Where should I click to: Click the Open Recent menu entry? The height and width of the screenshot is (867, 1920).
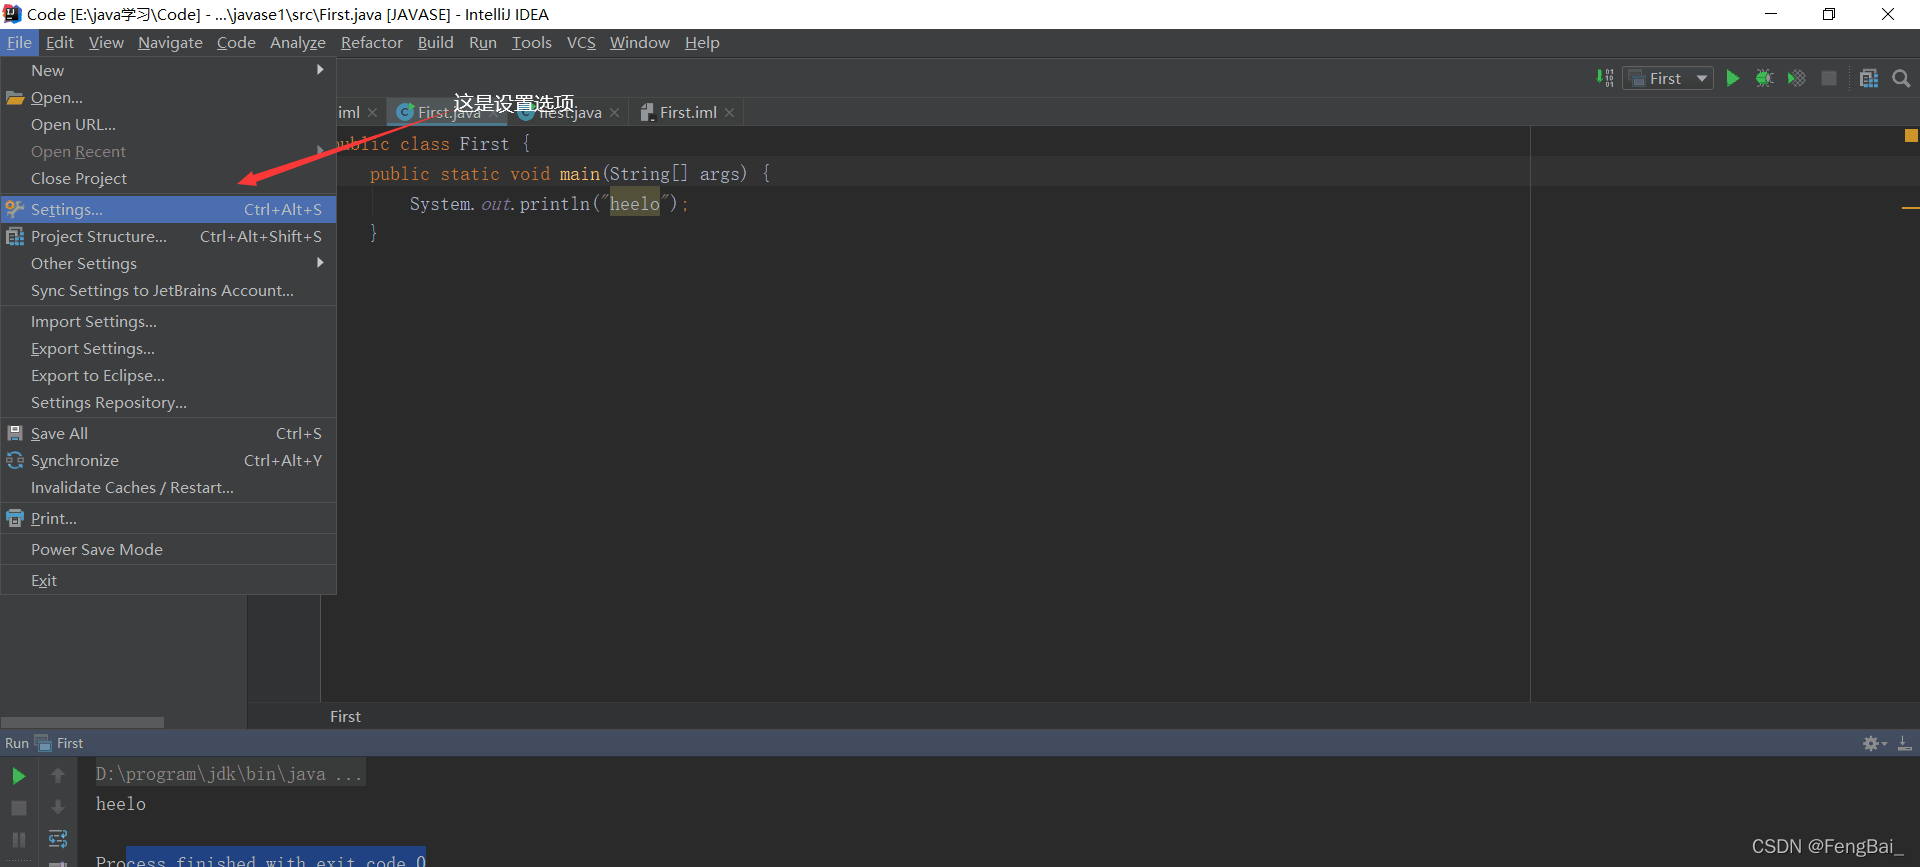(x=168, y=151)
